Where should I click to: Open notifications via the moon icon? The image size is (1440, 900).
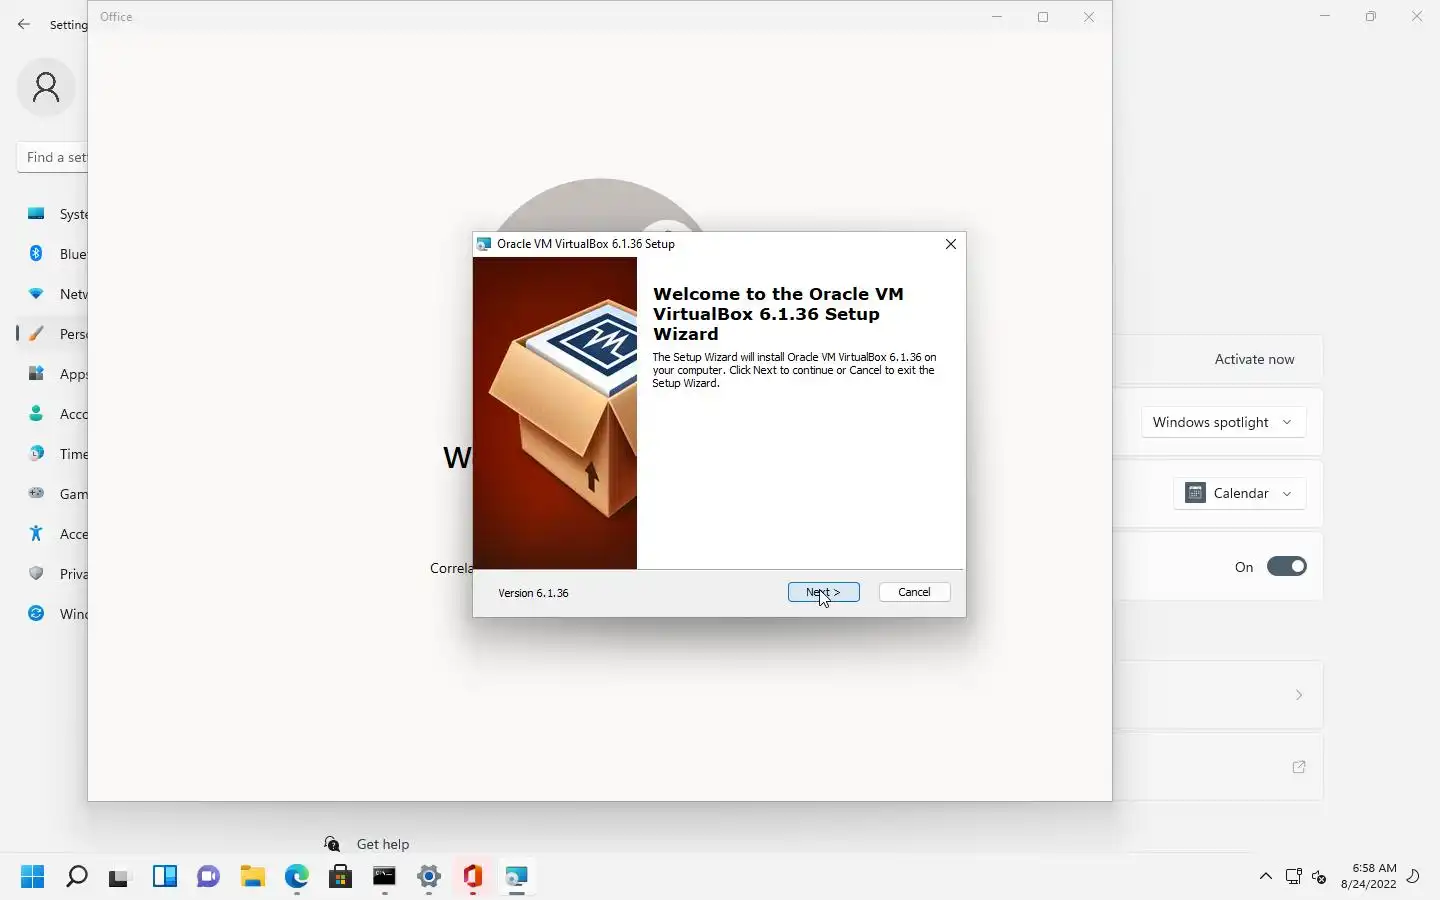tap(1413, 877)
